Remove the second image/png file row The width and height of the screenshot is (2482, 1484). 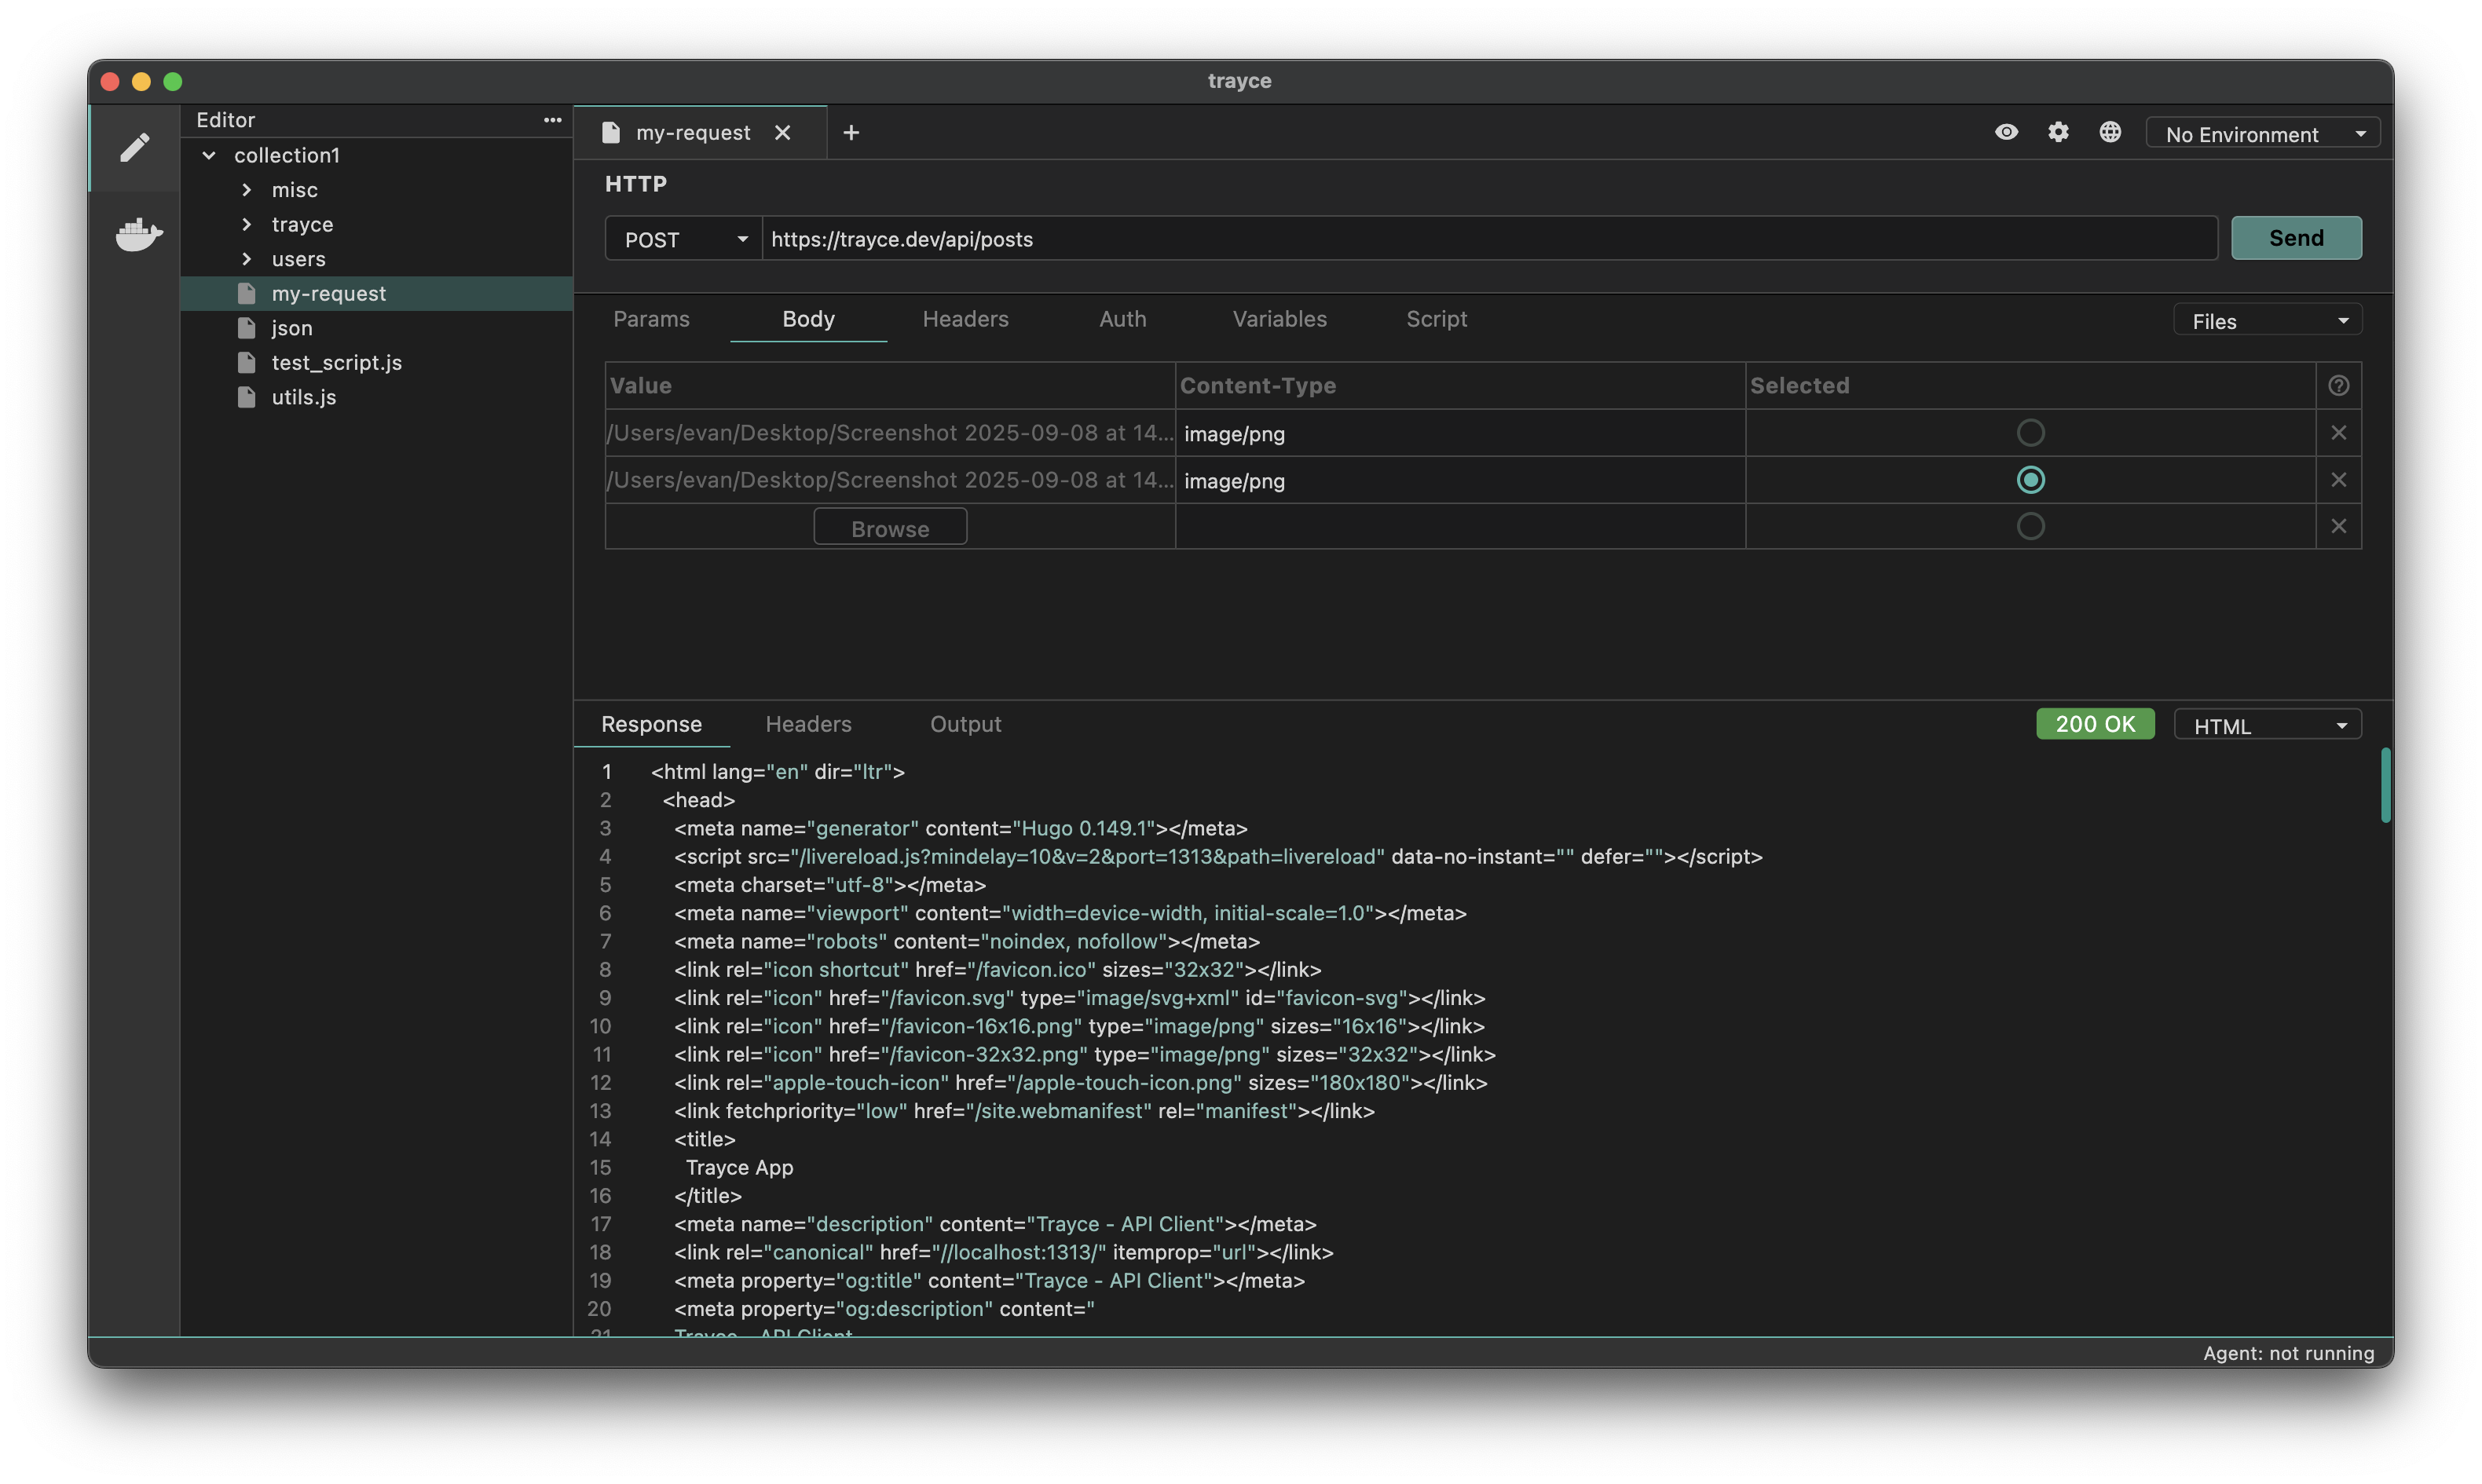point(2338,480)
